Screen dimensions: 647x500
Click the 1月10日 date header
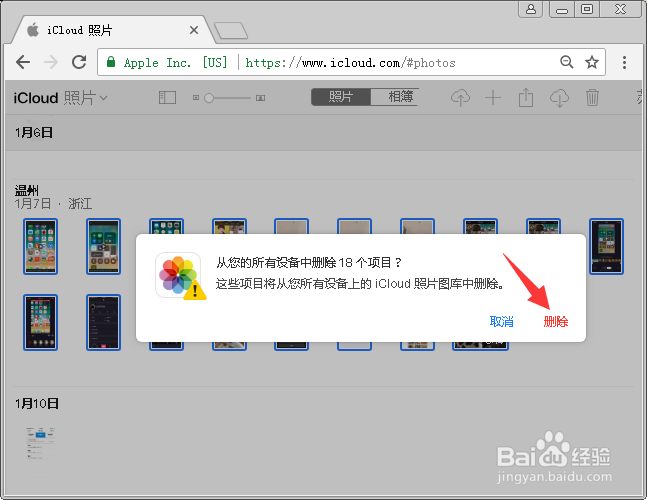[x=37, y=403]
